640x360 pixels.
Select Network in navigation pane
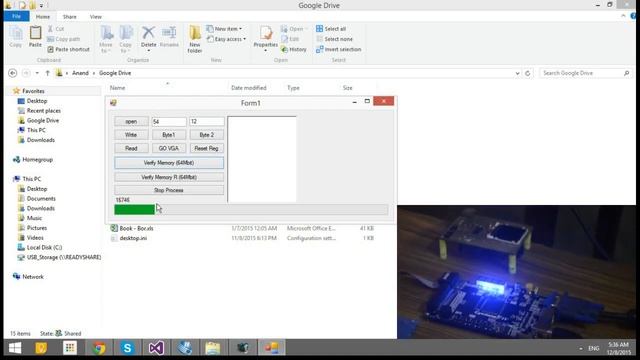point(33,277)
